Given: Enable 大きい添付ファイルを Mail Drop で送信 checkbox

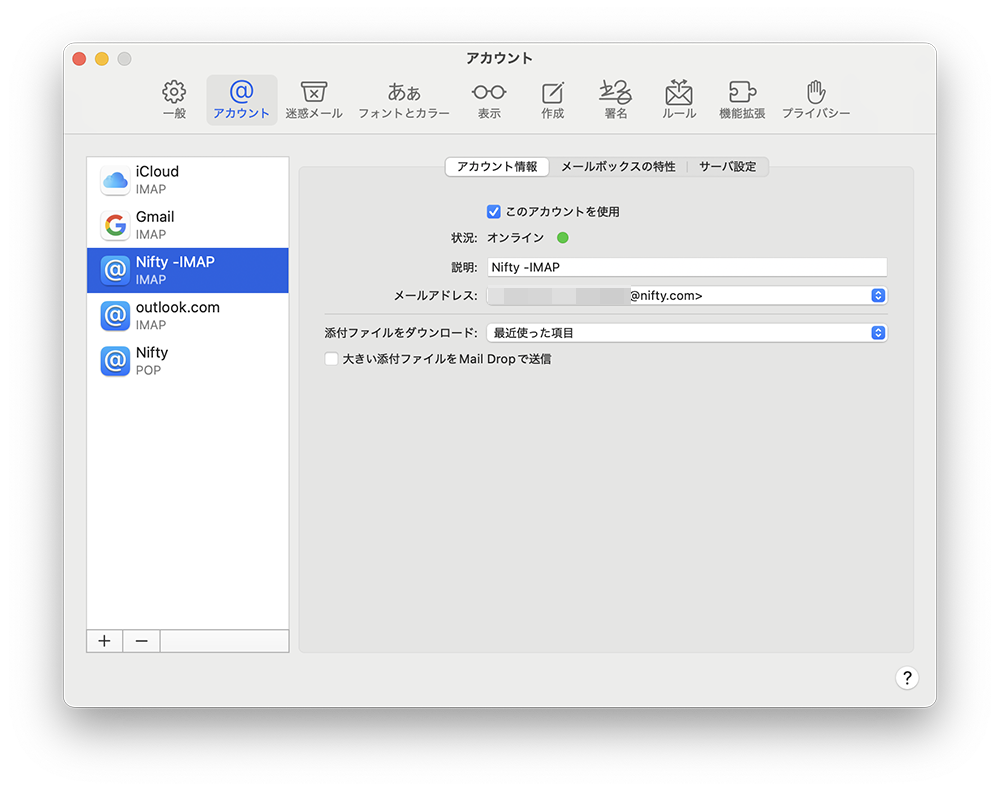Looking at the screenshot, I should (x=331, y=359).
